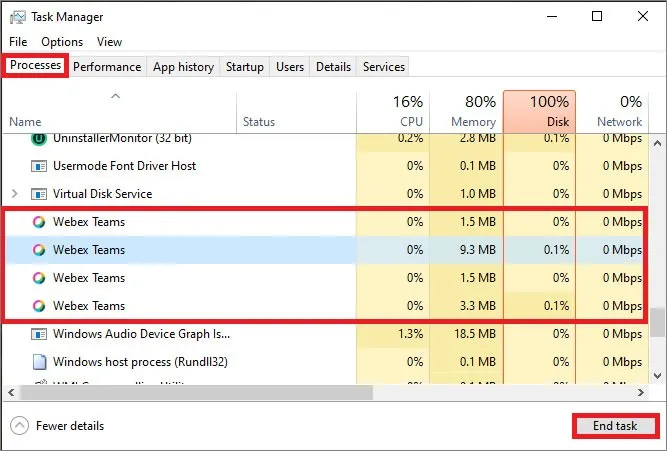This screenshot has width=667, height=451.
Task: Click the 1.0 MB memory value
Action: point(478,194)
